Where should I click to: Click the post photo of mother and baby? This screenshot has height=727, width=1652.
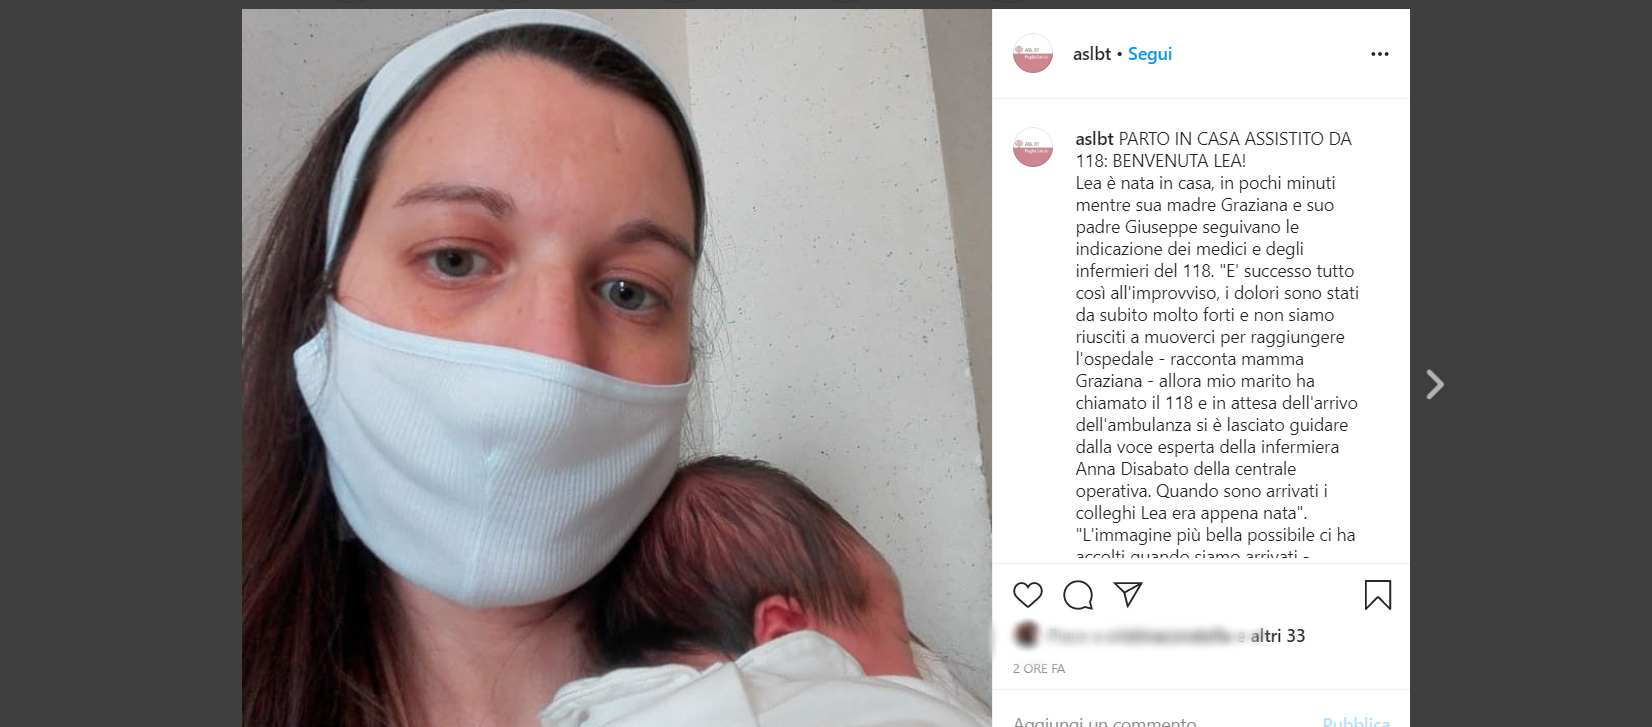[617, 368]
